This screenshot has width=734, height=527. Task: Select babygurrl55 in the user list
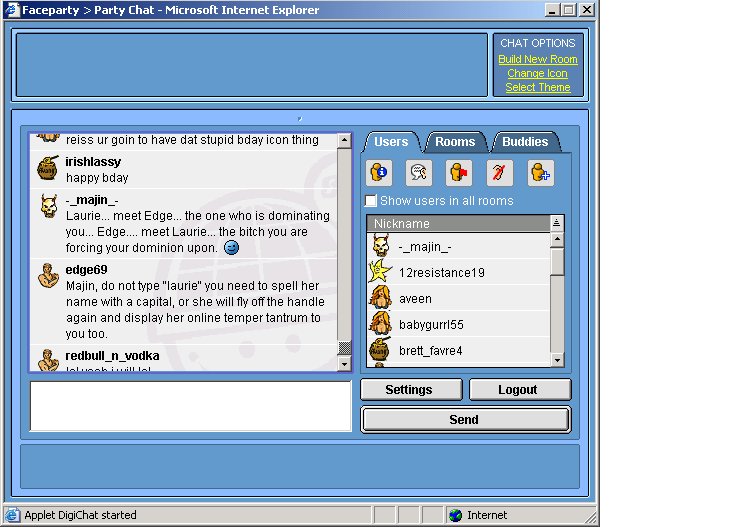[459, 324]
